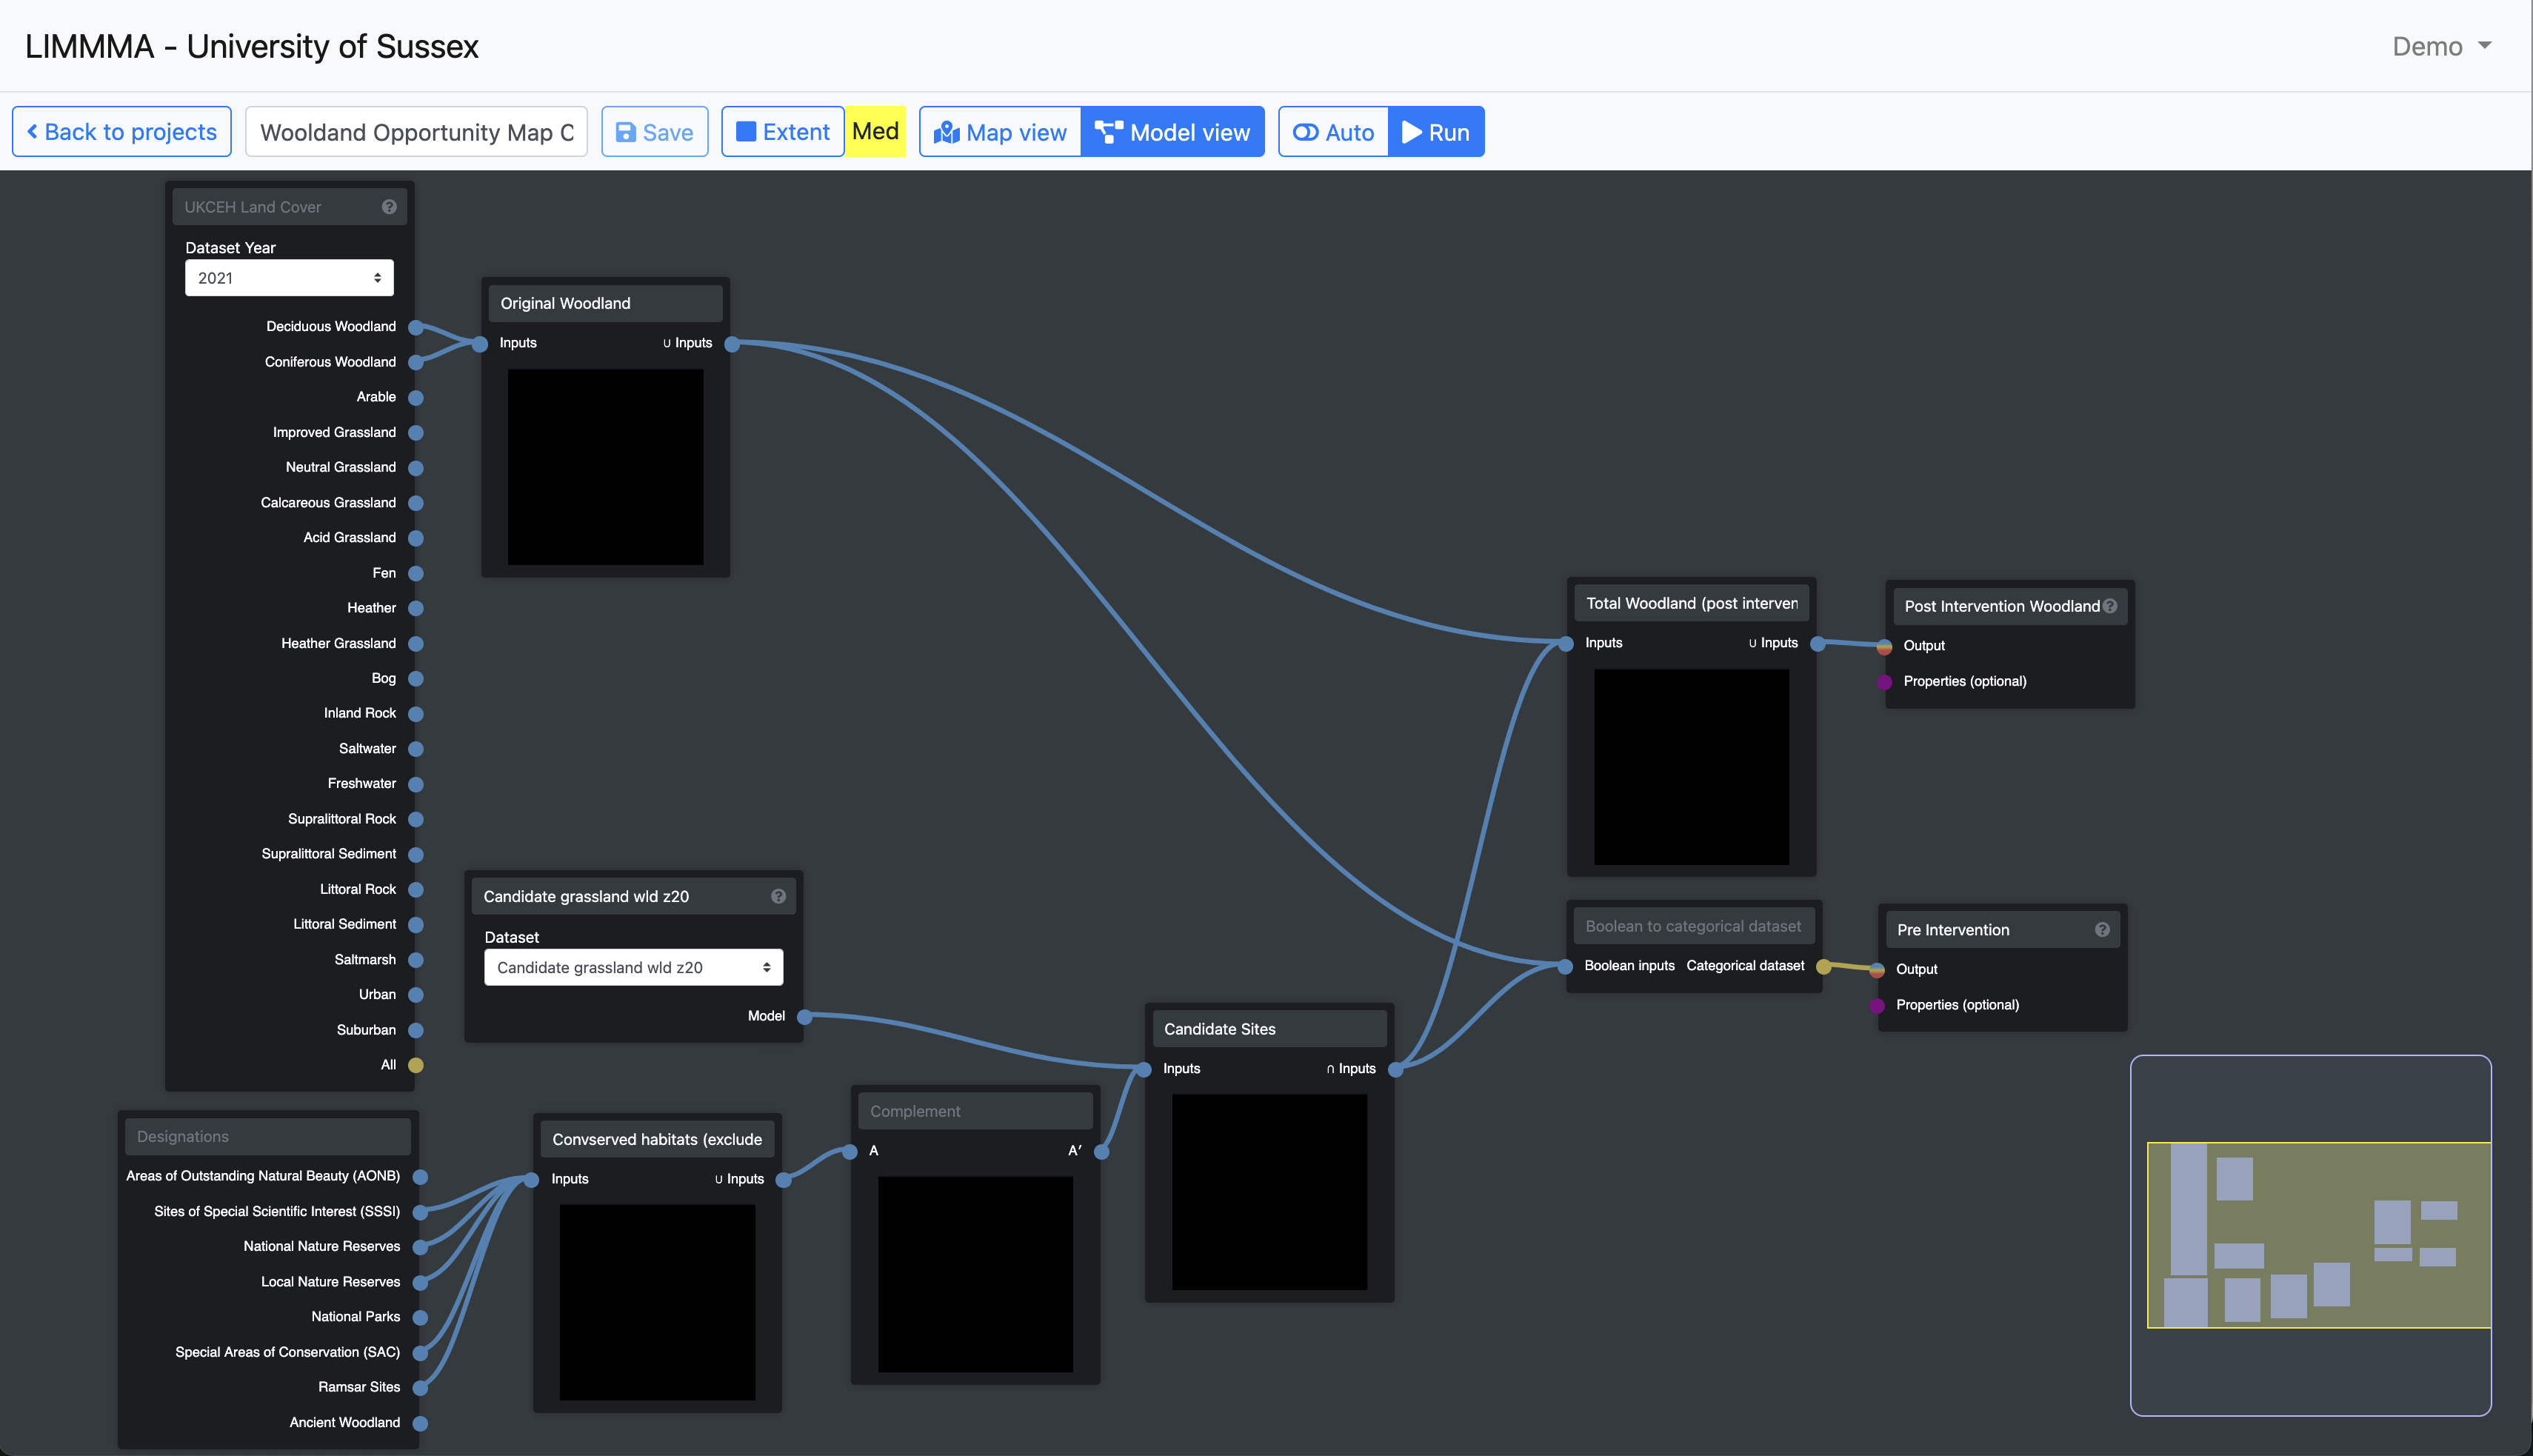Open Candidate grassland Dataset dropdown
This screenshot has width=2533, height=1456.
tap(633, 967)
